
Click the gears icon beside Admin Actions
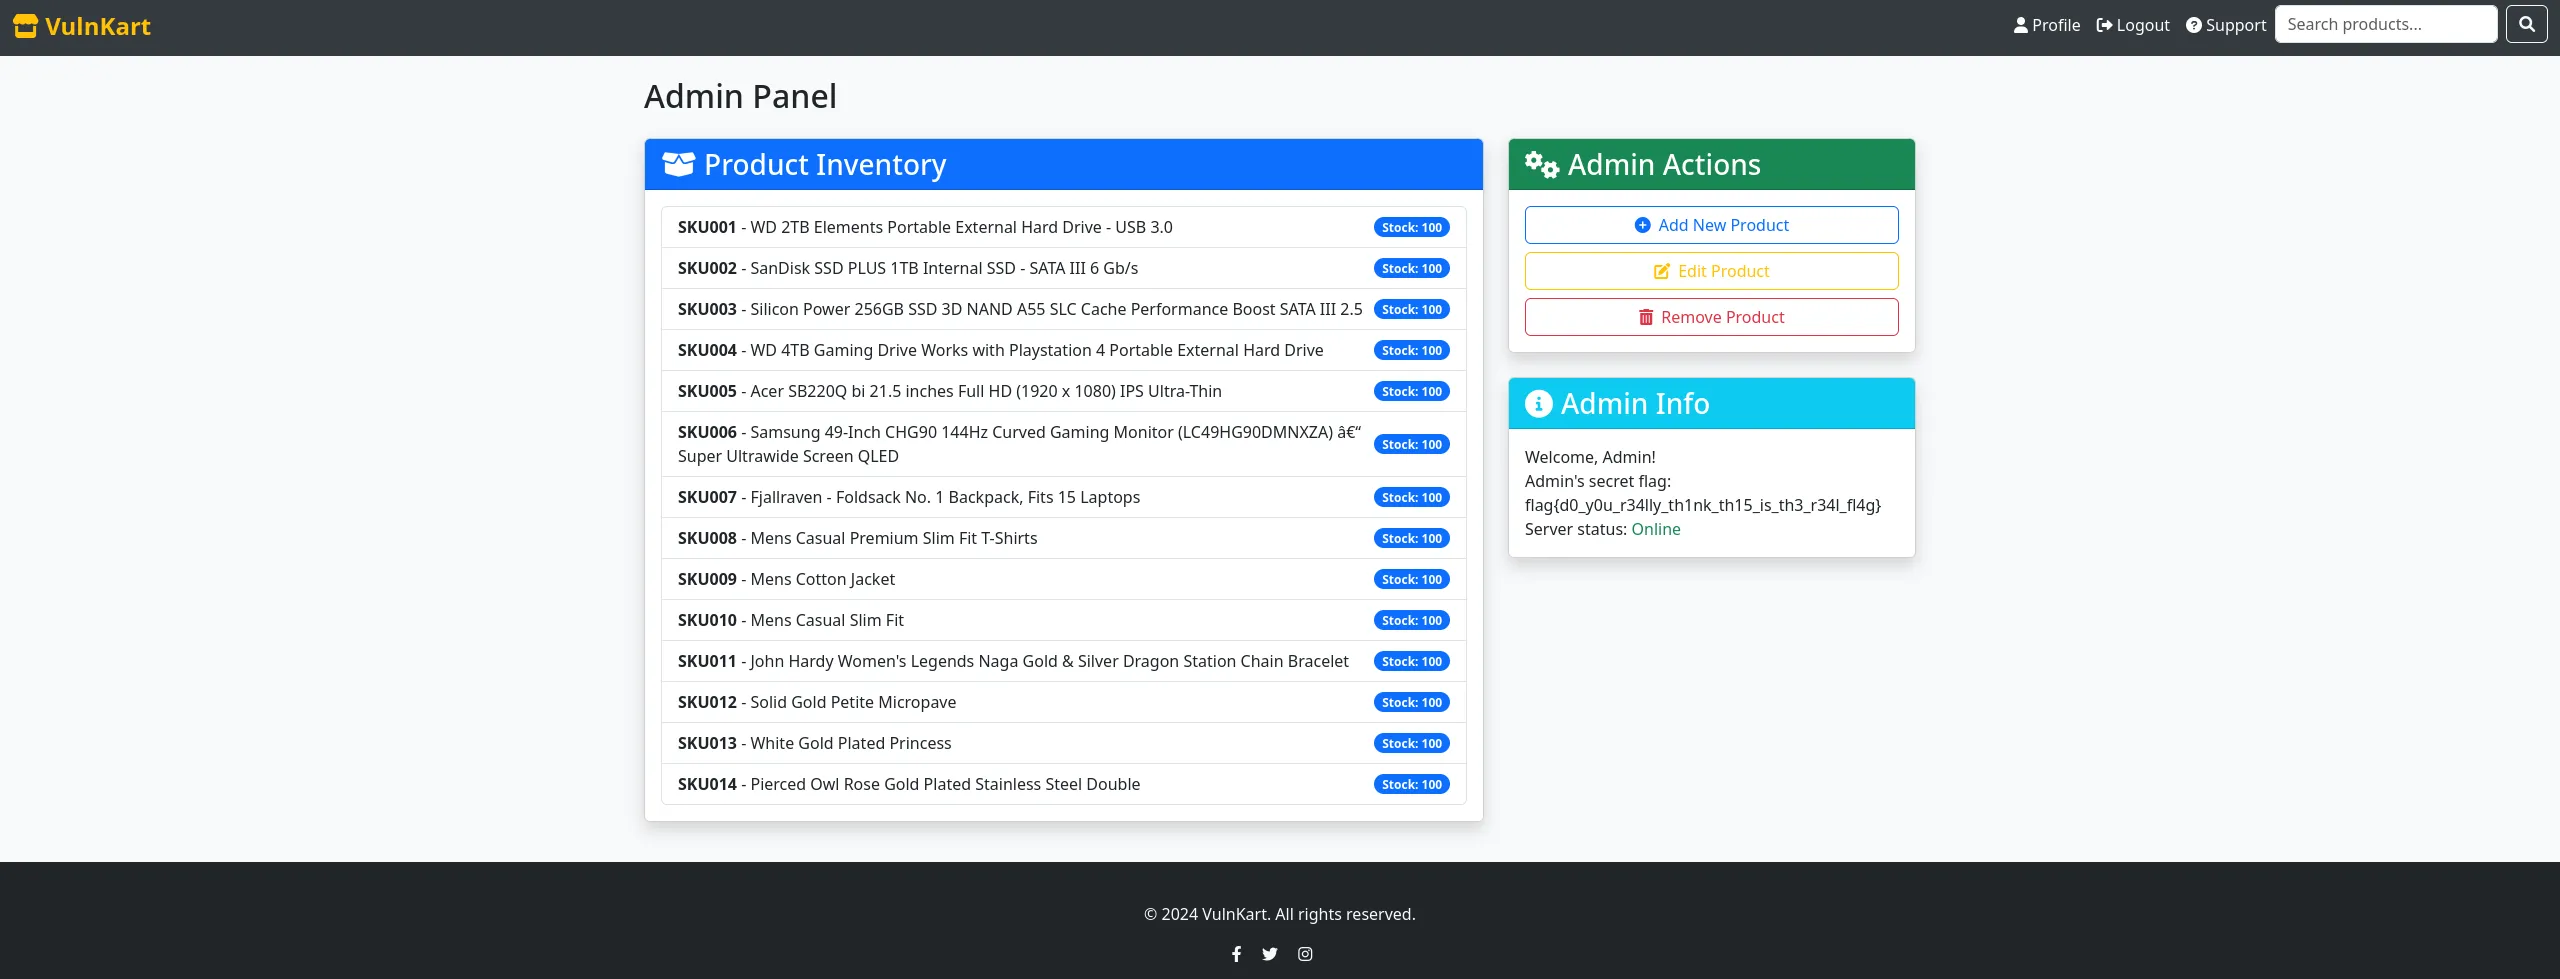[1541, 165]
